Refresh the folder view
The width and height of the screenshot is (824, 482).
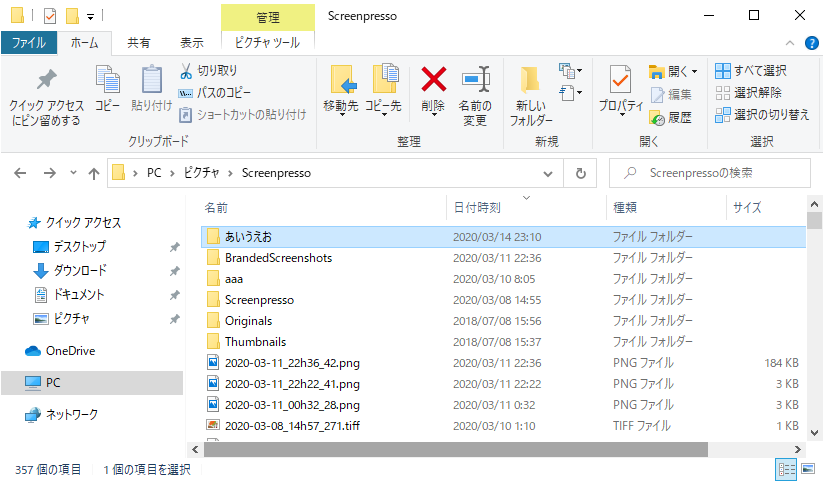[x=581, y=173]
